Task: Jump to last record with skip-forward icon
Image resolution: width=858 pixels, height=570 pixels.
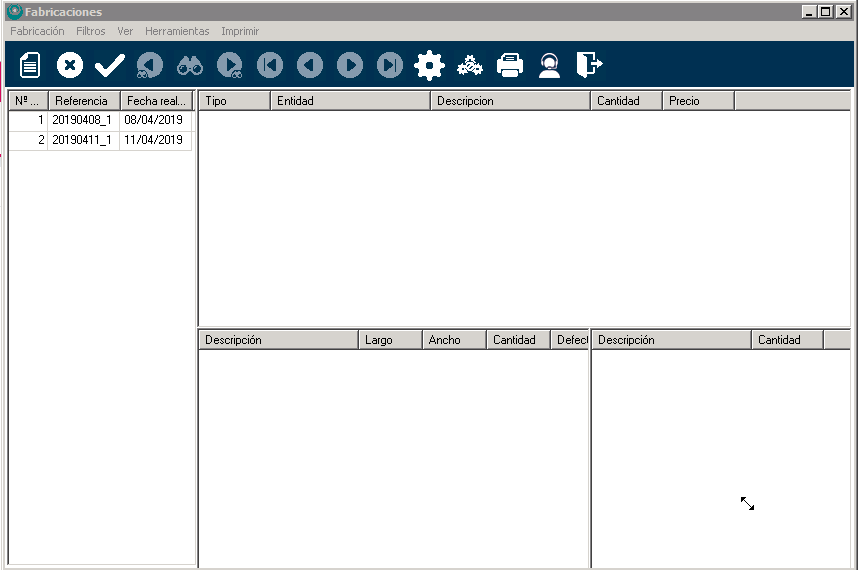Action: click(x=390, y=66)
